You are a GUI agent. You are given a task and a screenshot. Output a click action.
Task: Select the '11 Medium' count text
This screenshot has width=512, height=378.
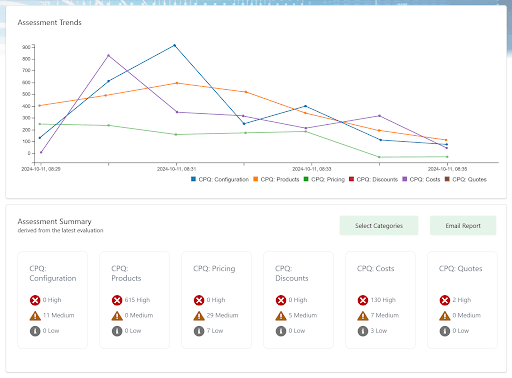(59, 315)
